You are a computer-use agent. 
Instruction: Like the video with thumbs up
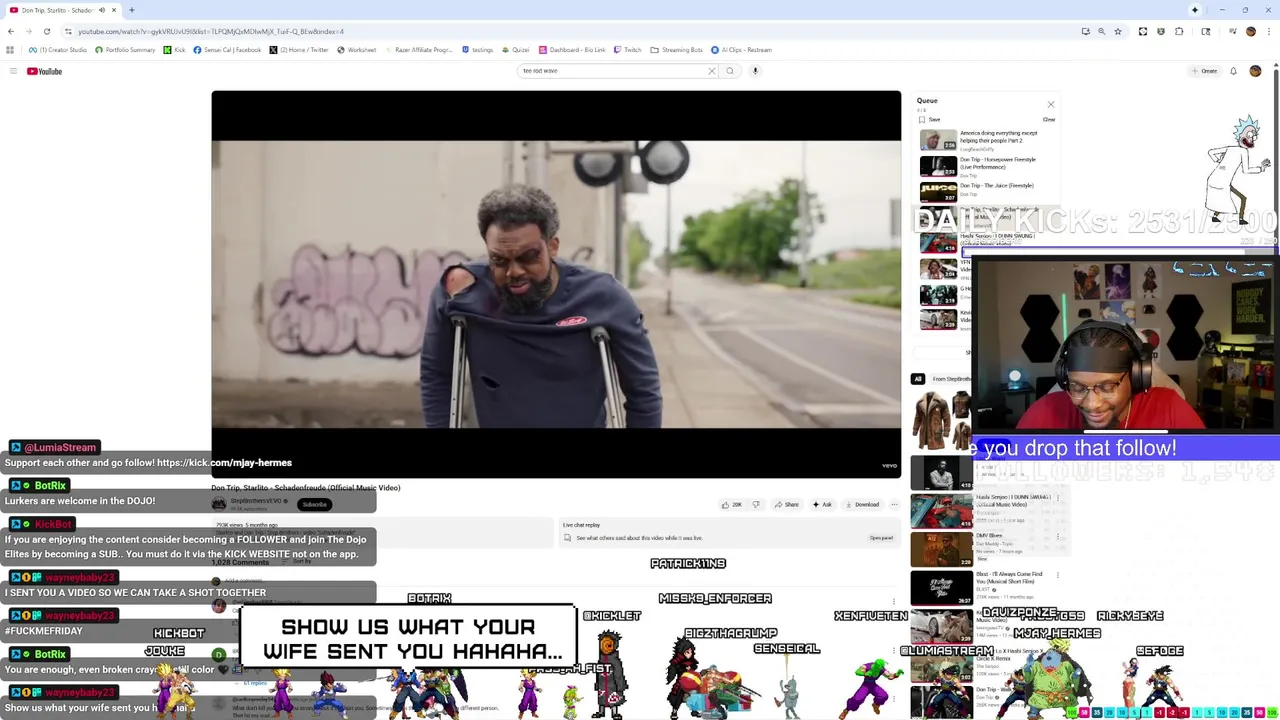(x=731, y=504)
